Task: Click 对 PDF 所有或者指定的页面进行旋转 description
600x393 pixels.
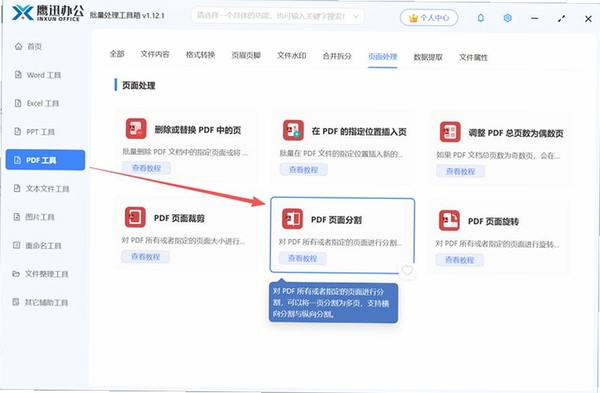Action: click(x=497, y=244)
